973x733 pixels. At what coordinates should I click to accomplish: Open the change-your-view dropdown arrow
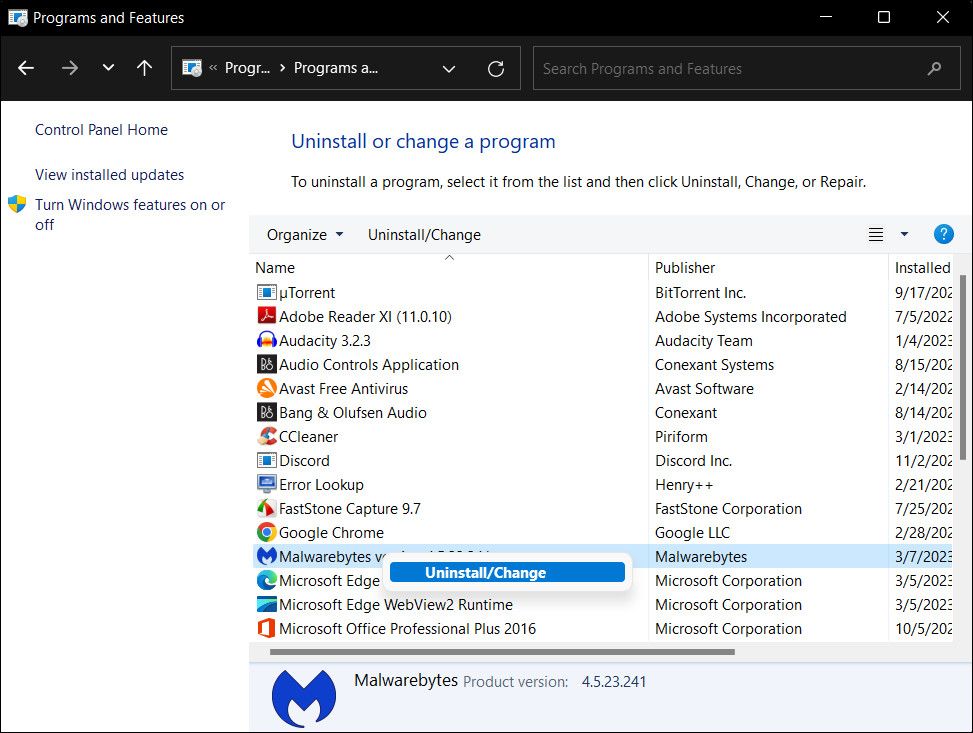click(x=904, y=234)
